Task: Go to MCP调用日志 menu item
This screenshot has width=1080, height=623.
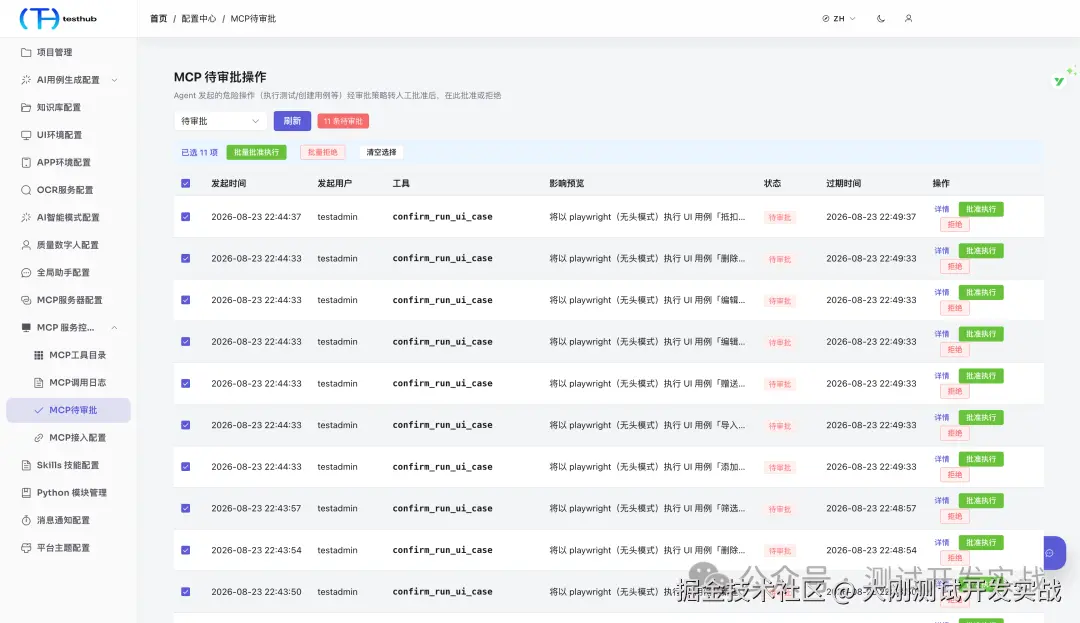Action: pyautogui.click(x=77, y=383)
